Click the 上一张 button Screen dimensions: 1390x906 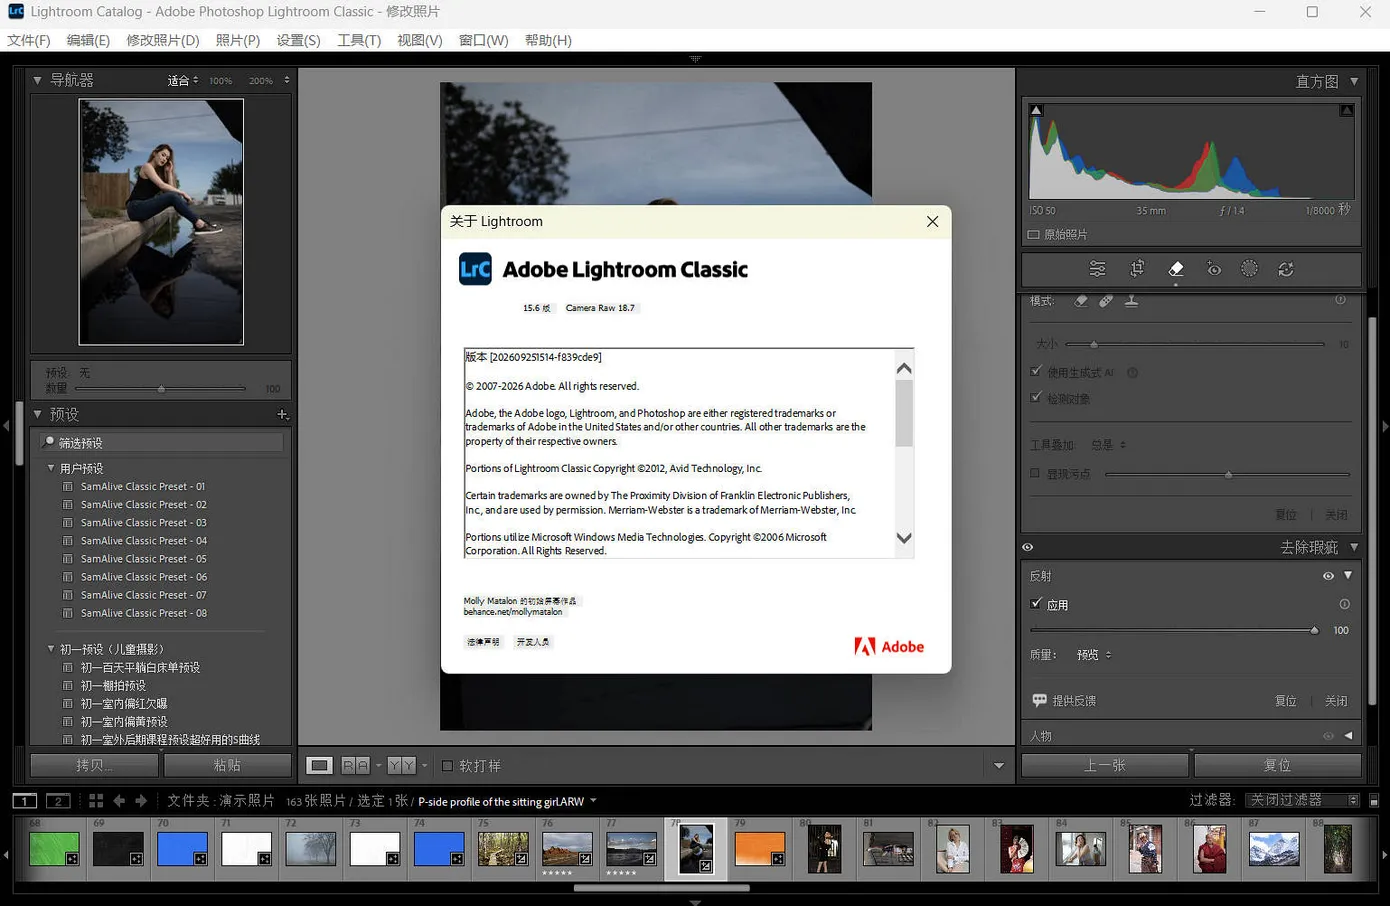pos(1105,765)
